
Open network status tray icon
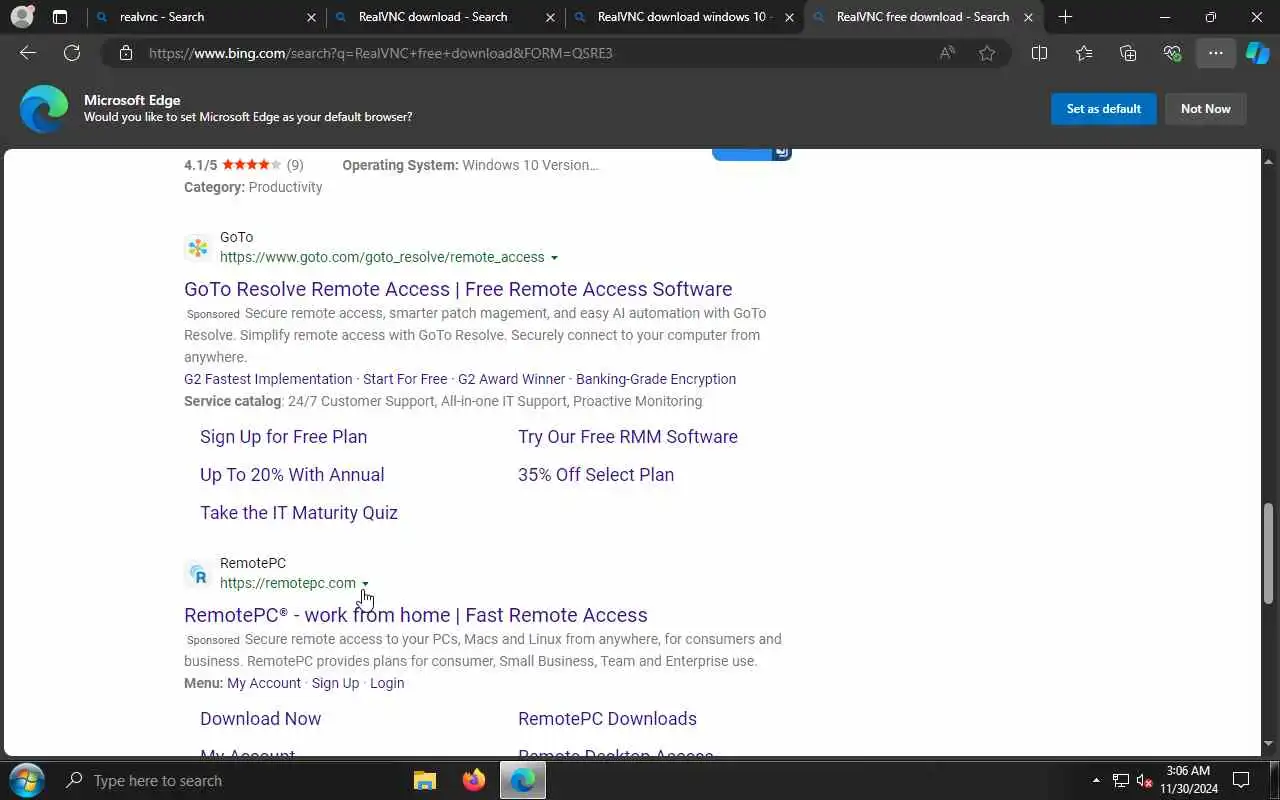tap(1121, 780)
